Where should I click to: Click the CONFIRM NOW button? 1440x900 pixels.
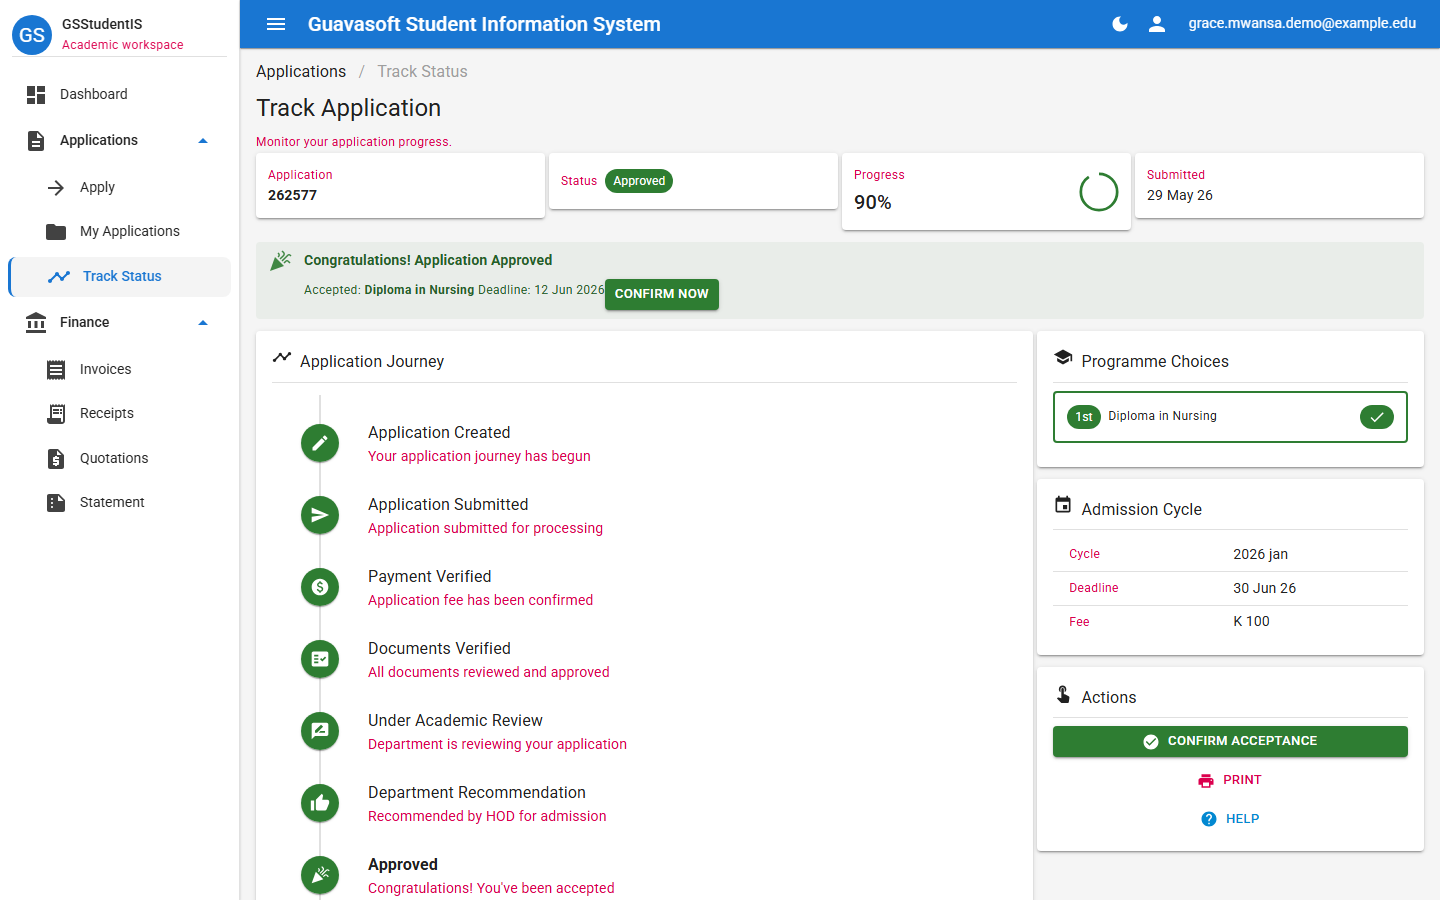click(661, 294)
